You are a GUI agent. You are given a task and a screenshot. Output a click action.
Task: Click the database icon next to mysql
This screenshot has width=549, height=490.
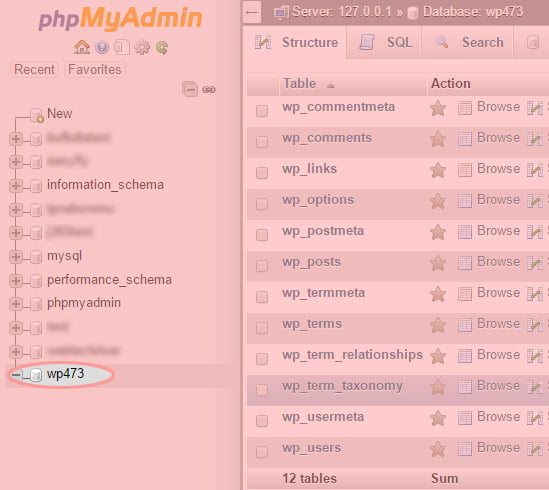(x=36, y=257)
